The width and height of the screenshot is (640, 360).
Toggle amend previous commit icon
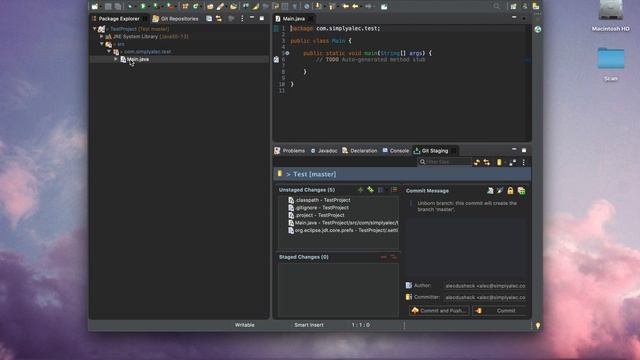coord(490,191)
